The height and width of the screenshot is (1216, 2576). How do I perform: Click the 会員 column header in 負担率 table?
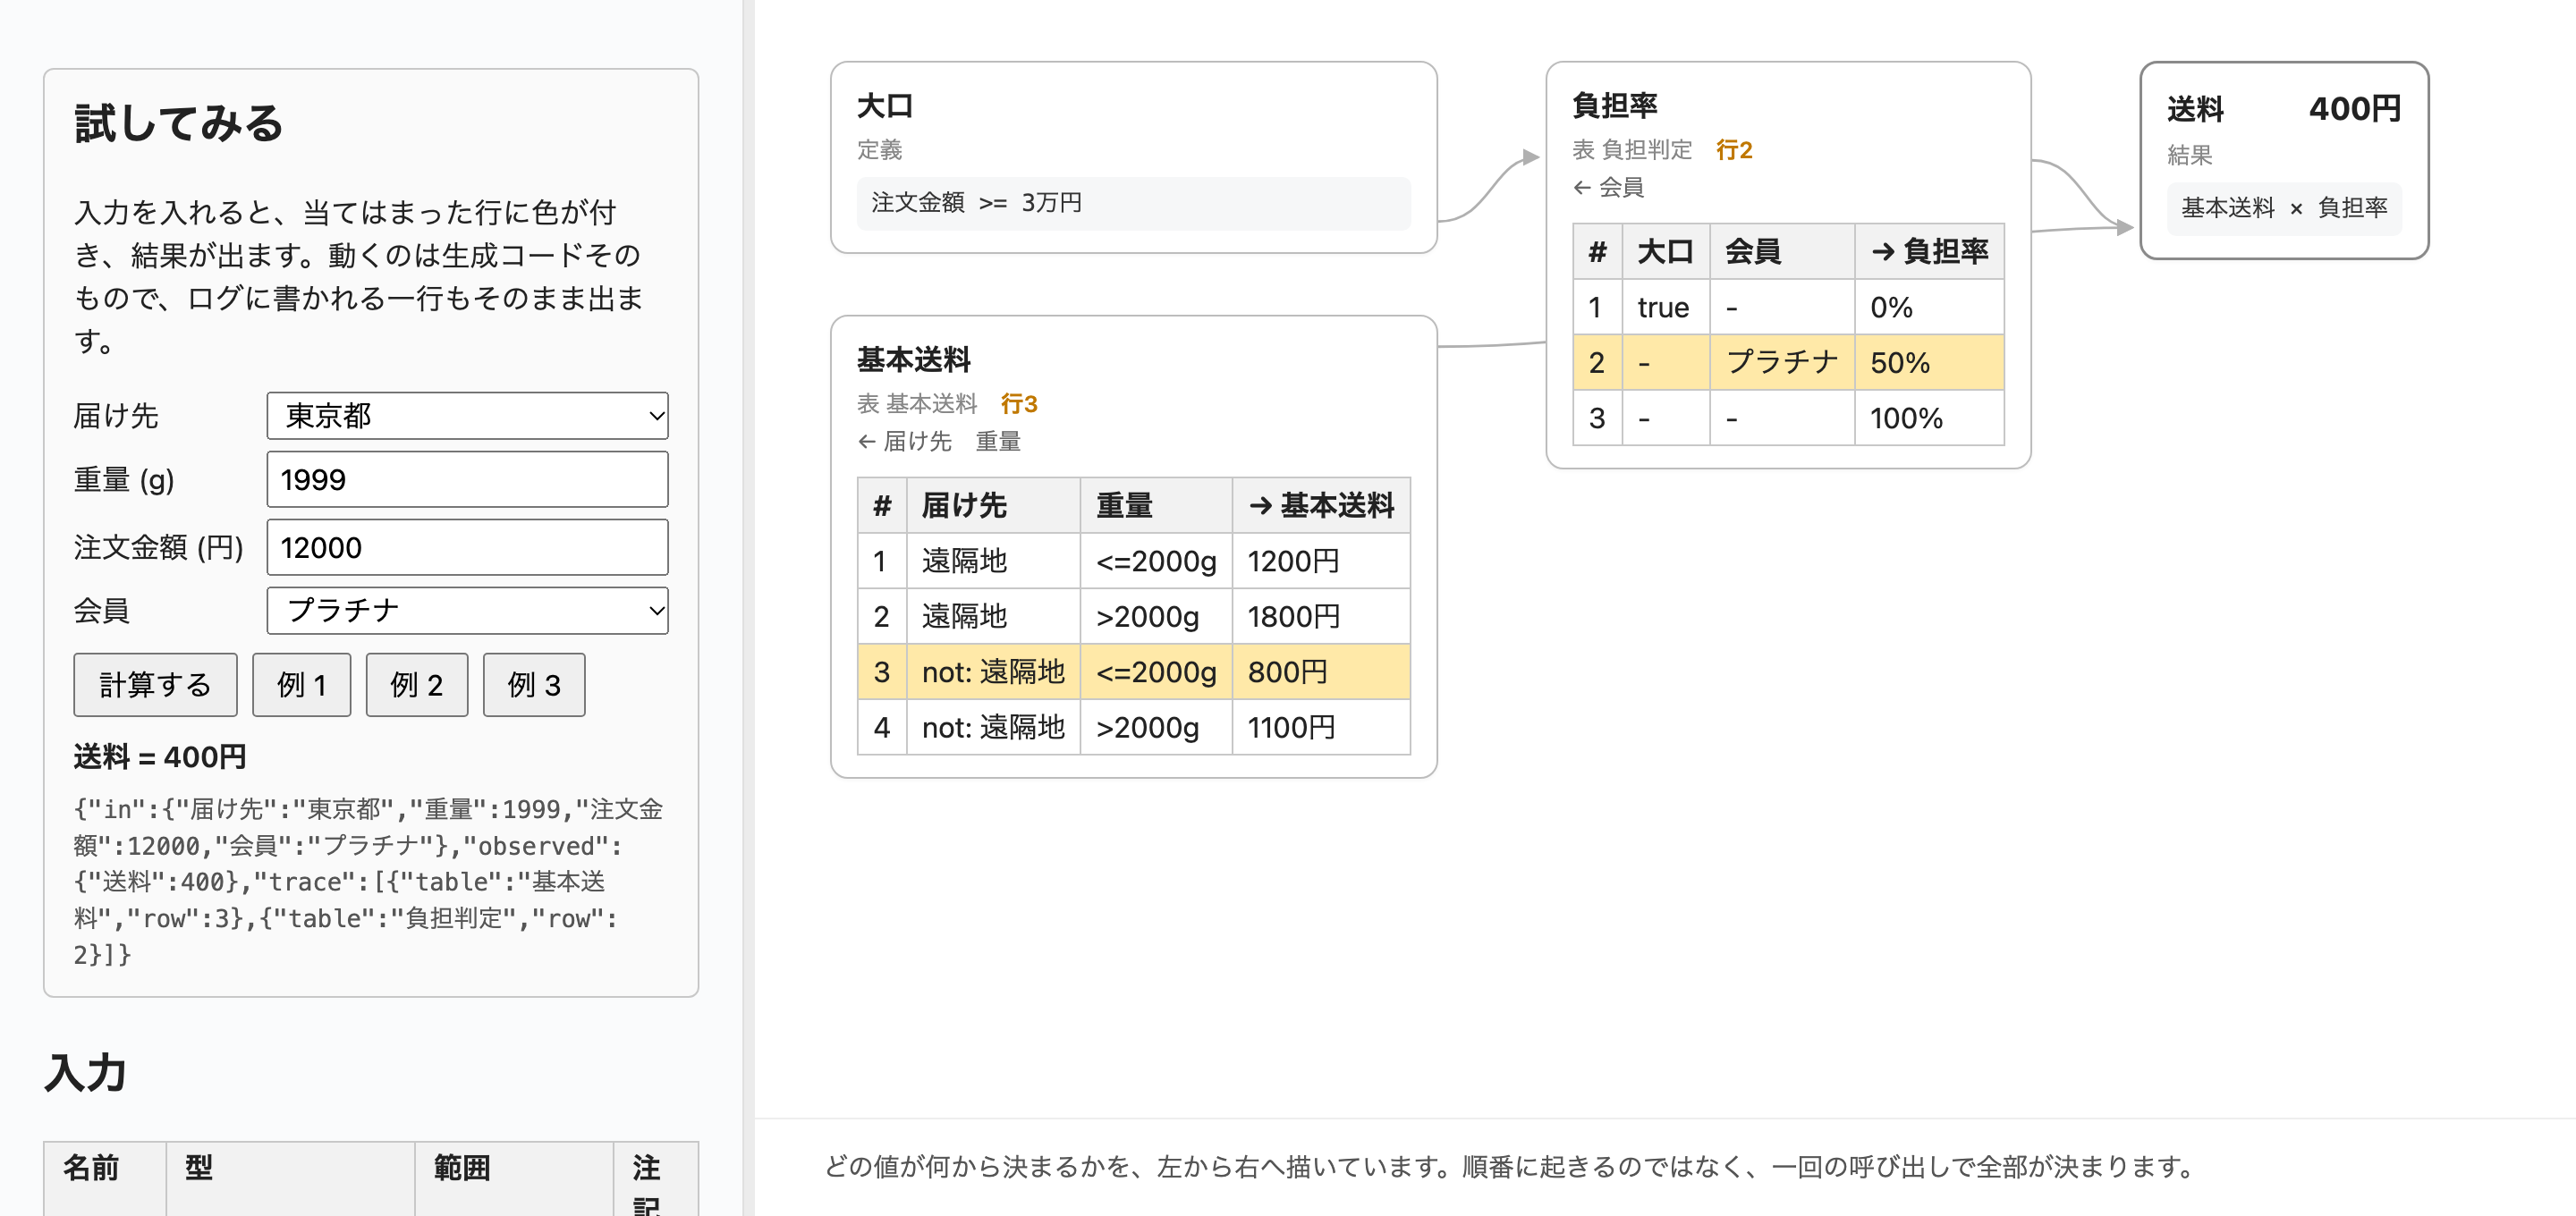[1782, 251]
